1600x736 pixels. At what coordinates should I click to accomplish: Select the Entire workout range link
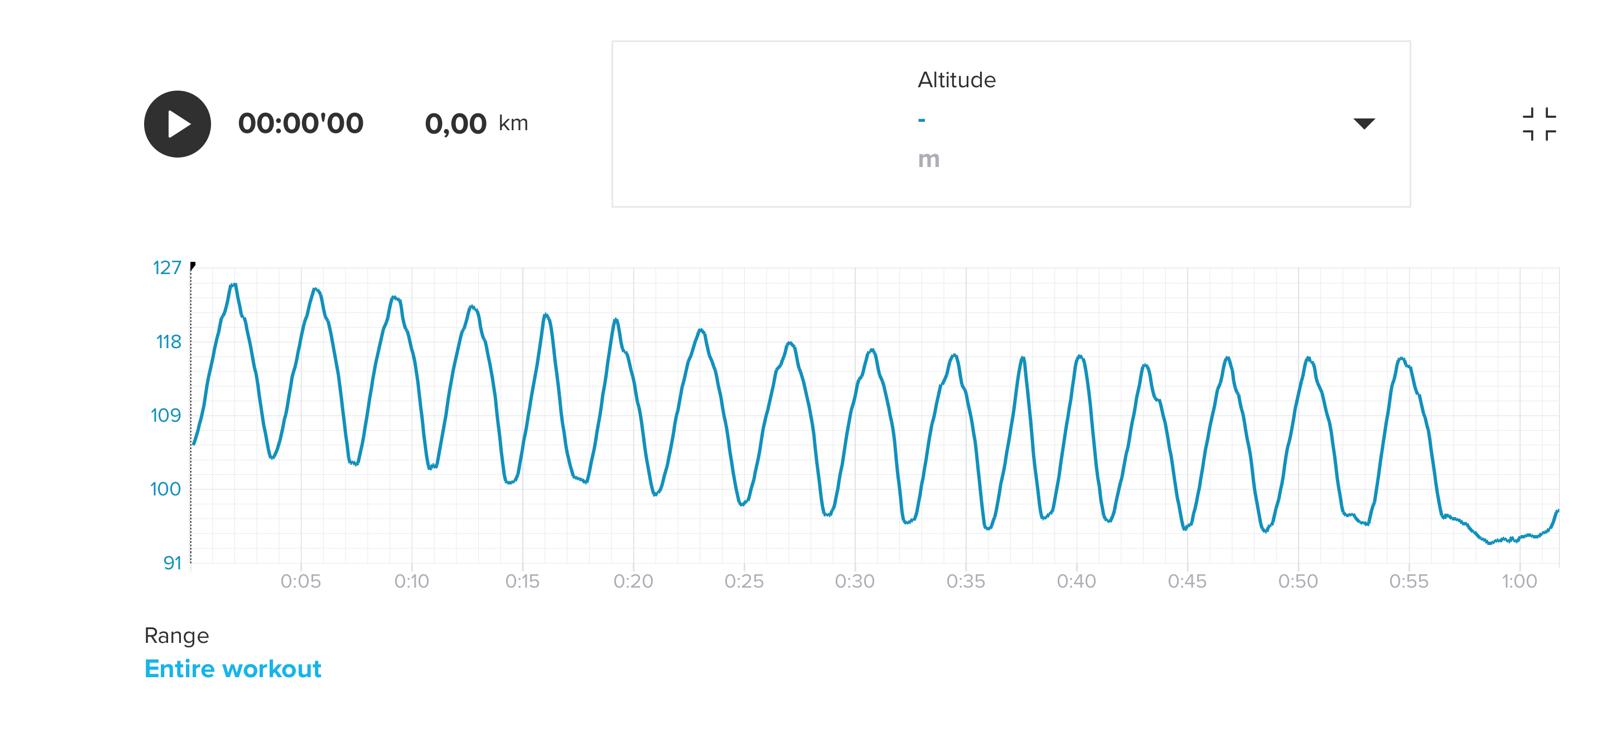(x=233, y=669)
